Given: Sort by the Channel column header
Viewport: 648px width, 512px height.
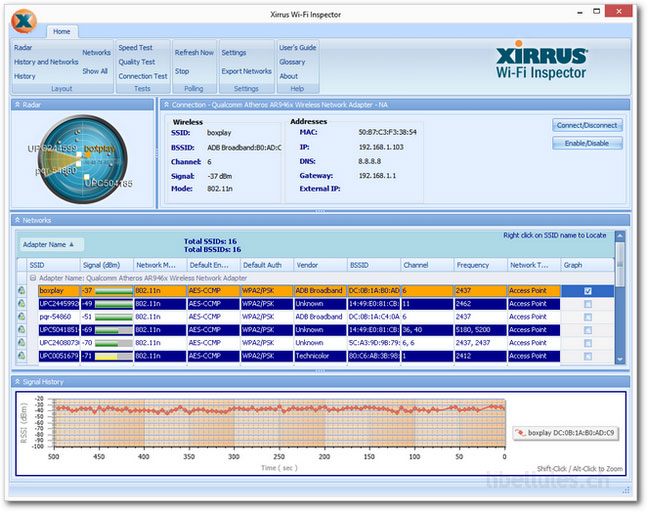Looking at the screenshot, I should coord(427,265).
